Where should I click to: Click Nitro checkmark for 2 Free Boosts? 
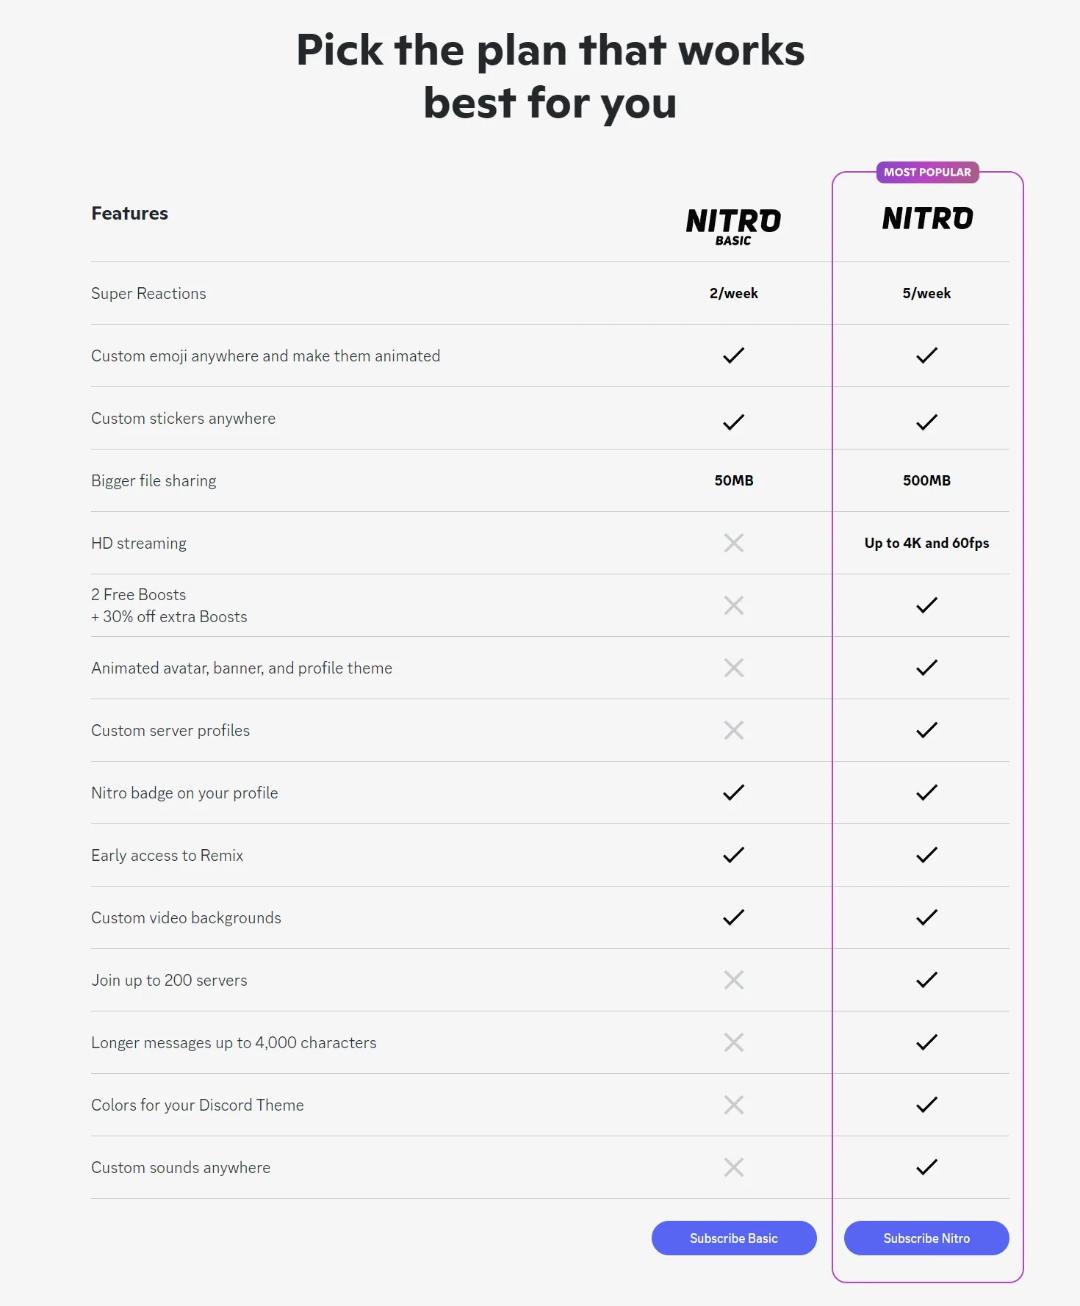coord(927,605)
